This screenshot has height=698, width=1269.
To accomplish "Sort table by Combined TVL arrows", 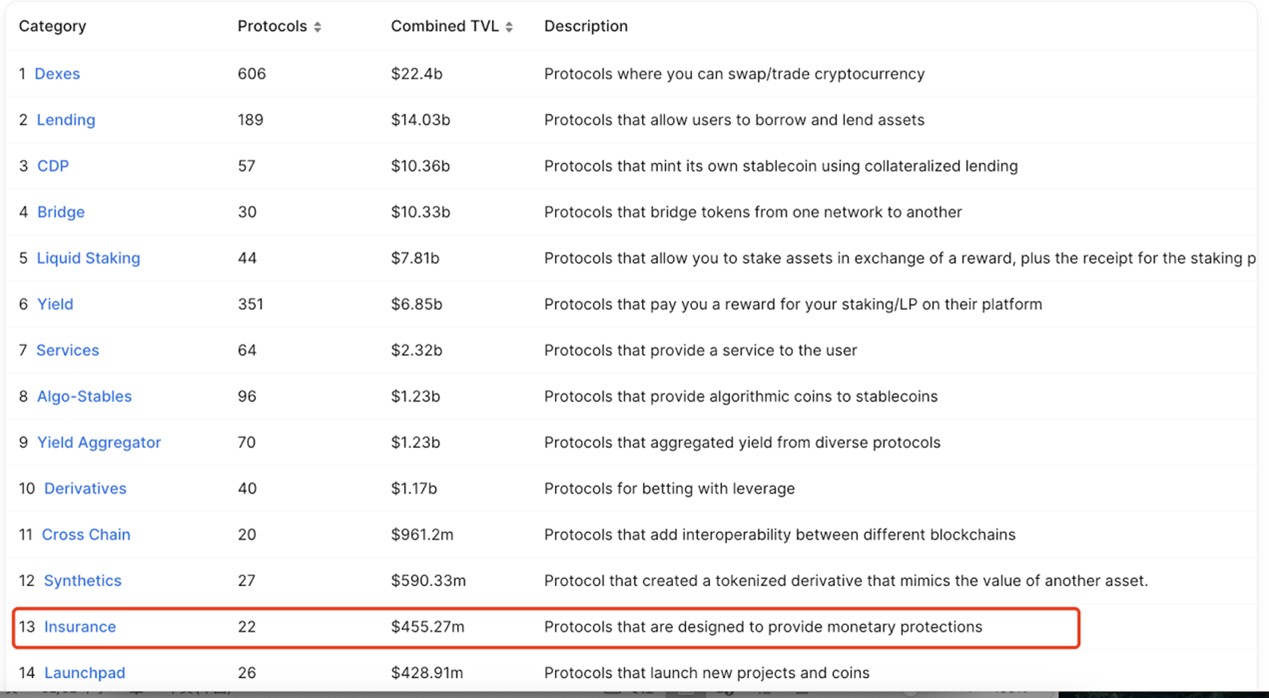I will 509,27.
